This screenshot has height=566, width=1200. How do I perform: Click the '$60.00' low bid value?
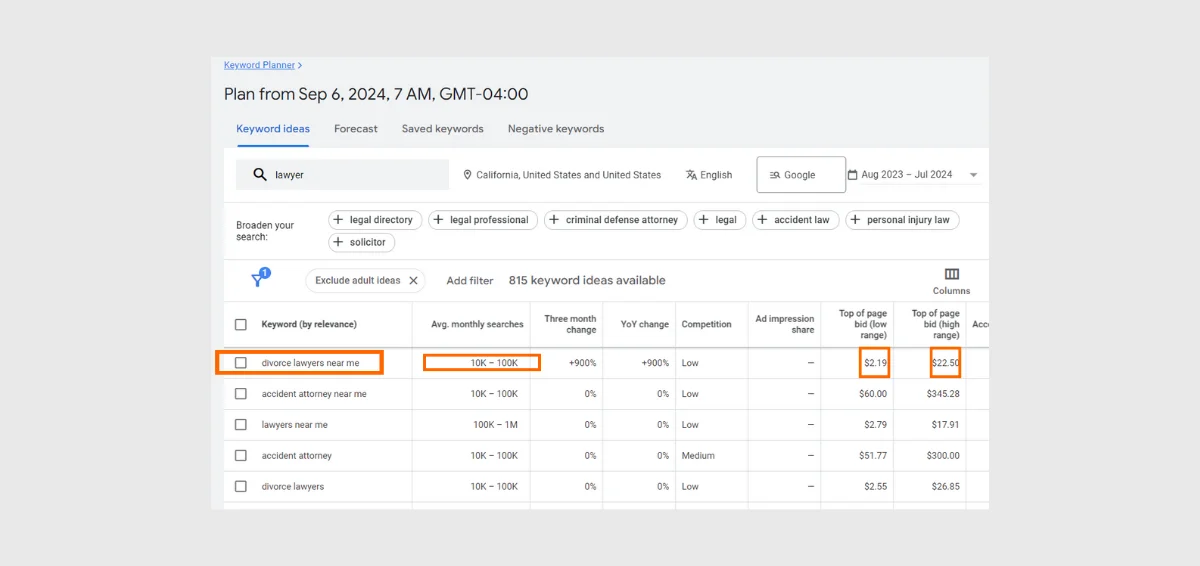tap(873, 394)
